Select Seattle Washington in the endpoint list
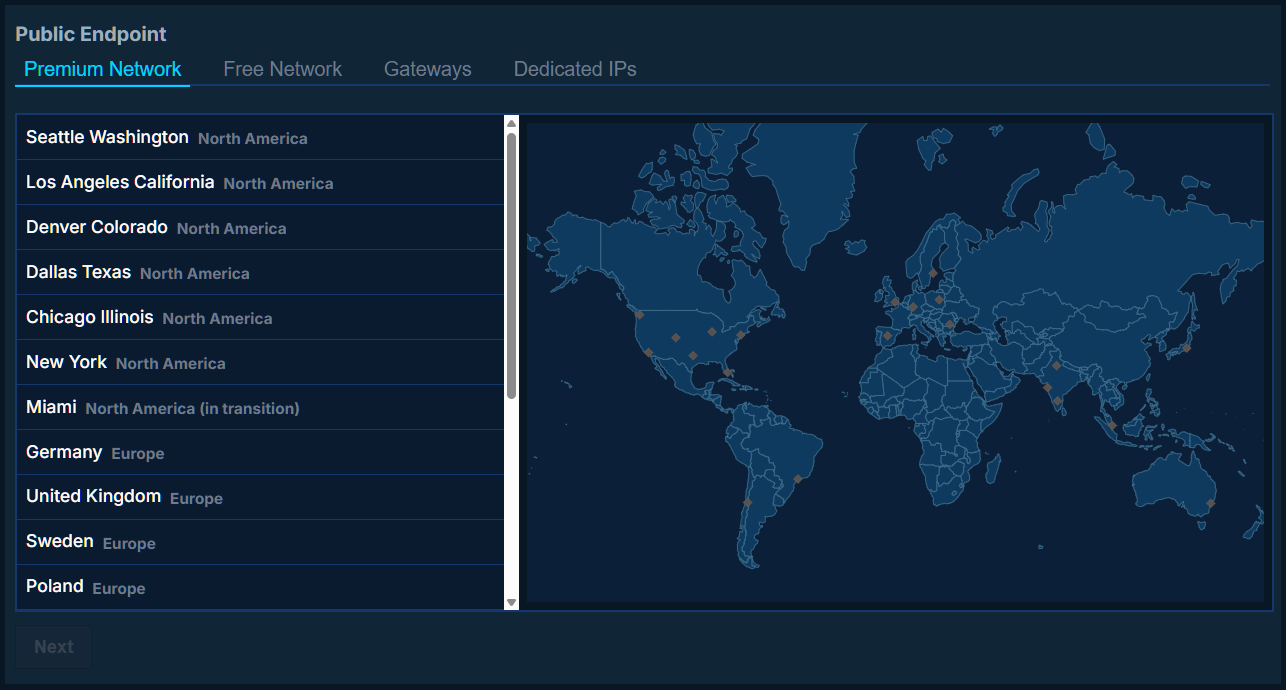 [x=260, y=137]
